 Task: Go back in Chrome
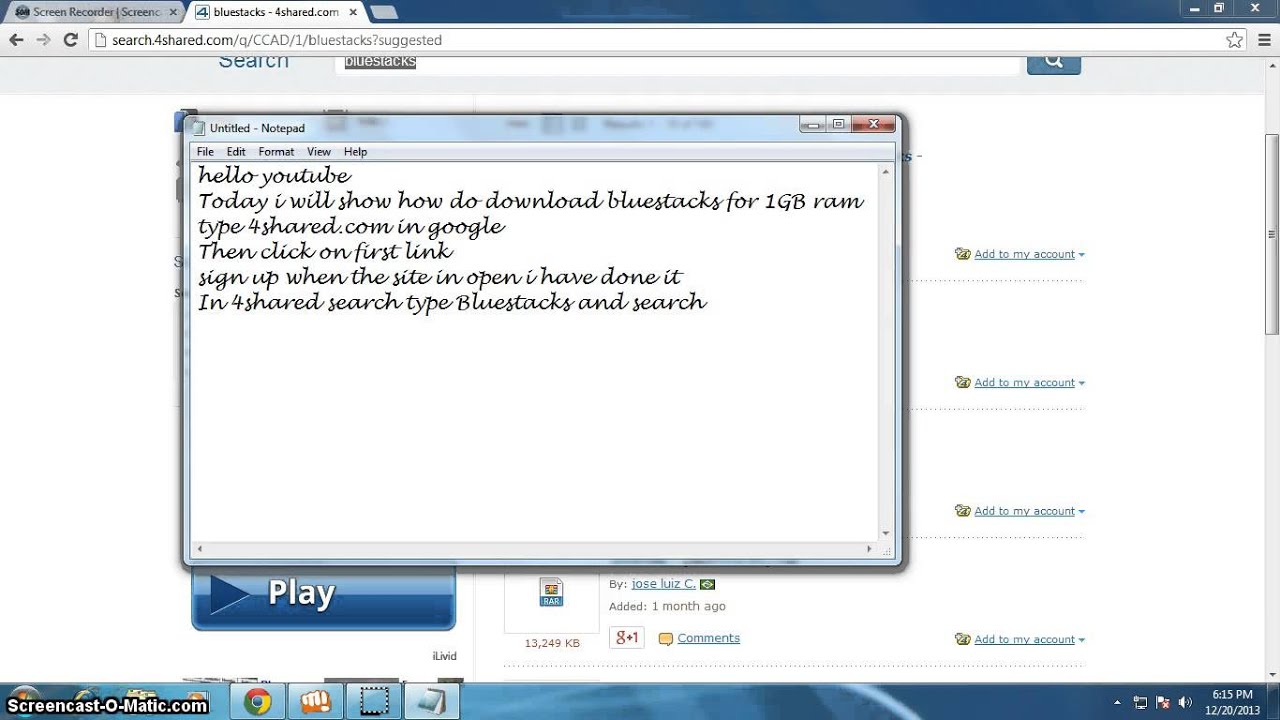[16, 40]
